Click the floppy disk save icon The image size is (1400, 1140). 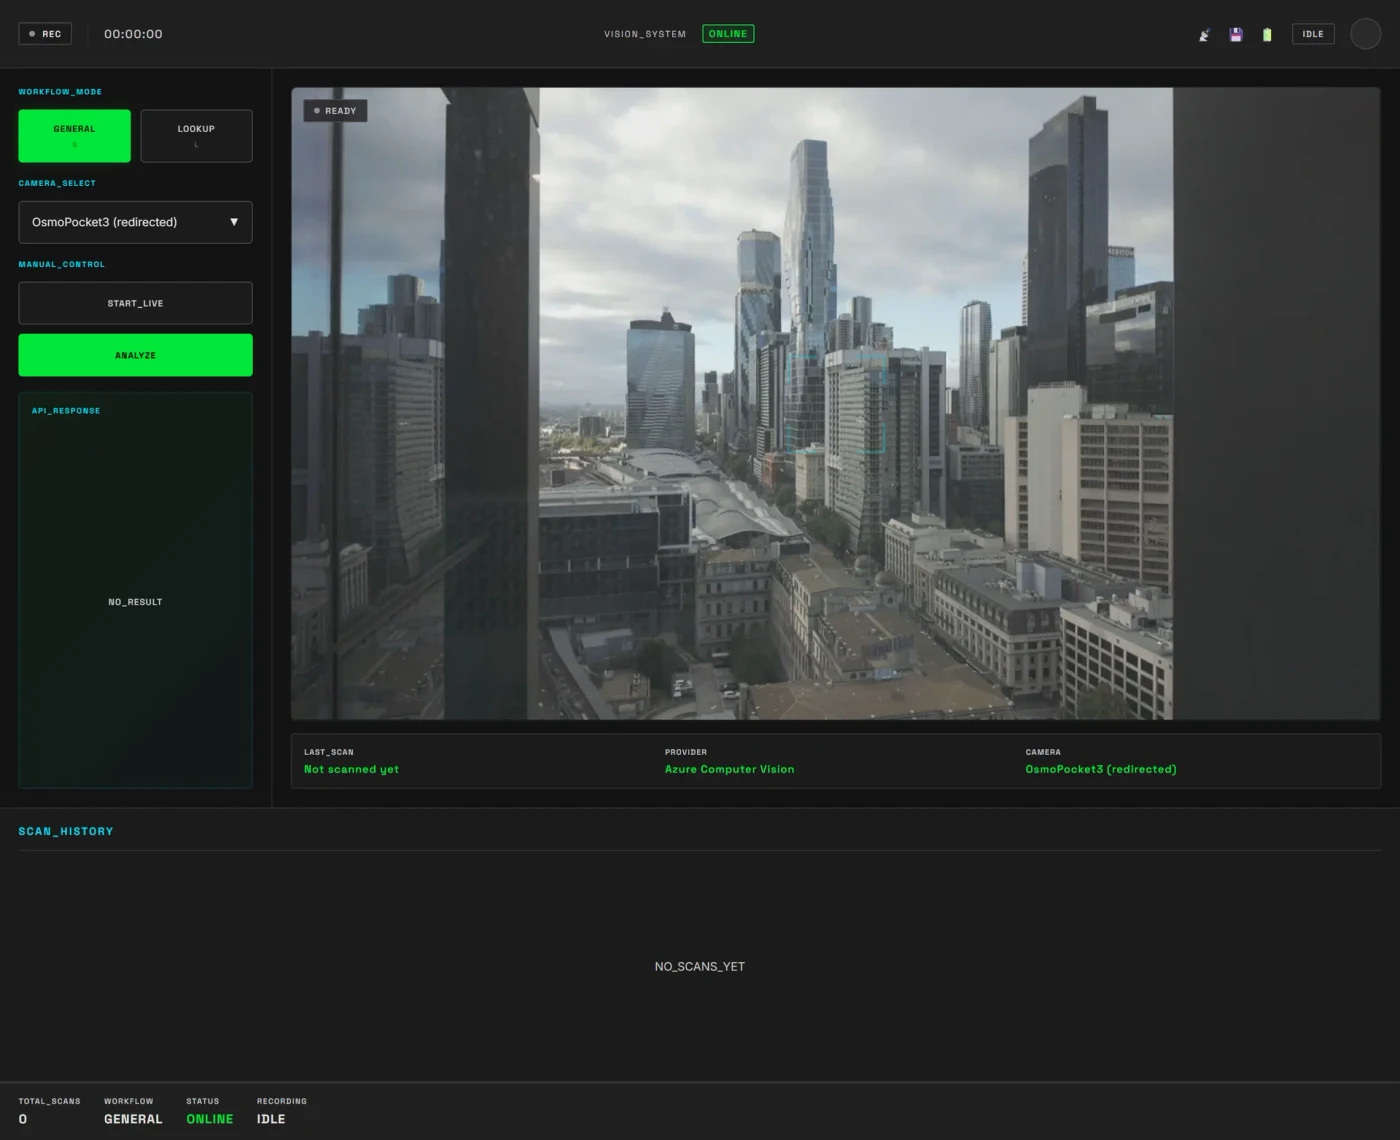pos(1235,33)
